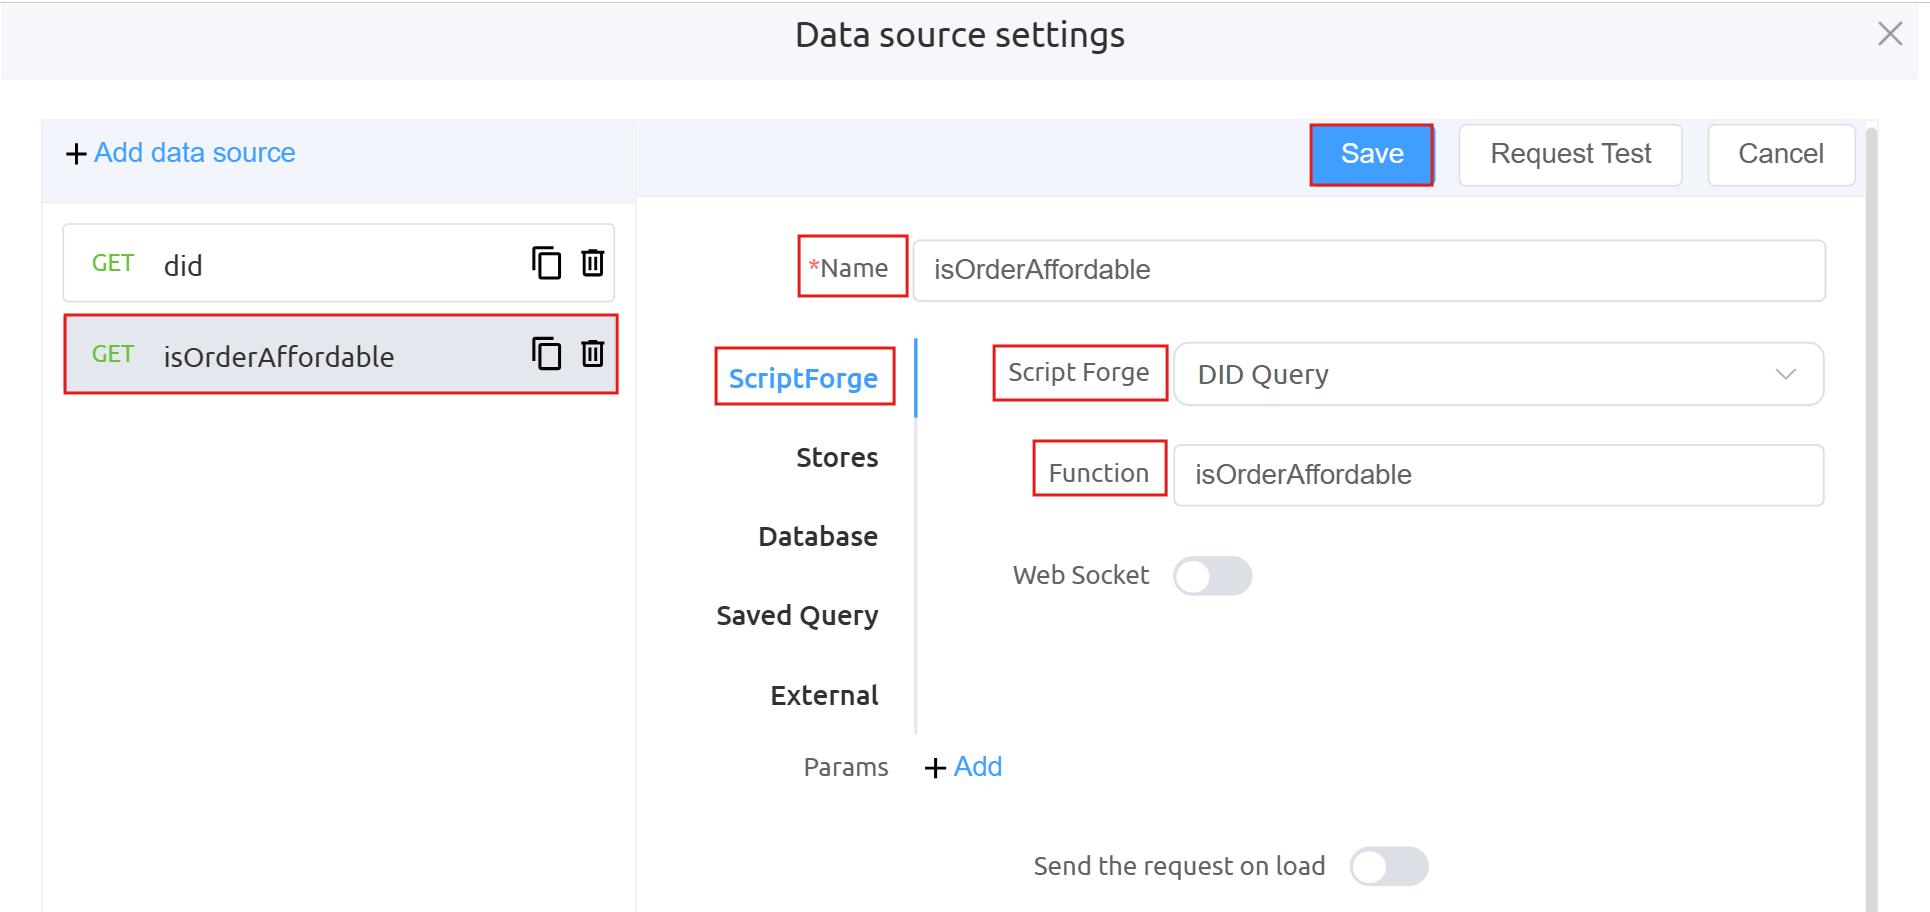Click the Request Test button
The width and height of the screenshot is (1930, 912).
click(x=1569, y=154)
